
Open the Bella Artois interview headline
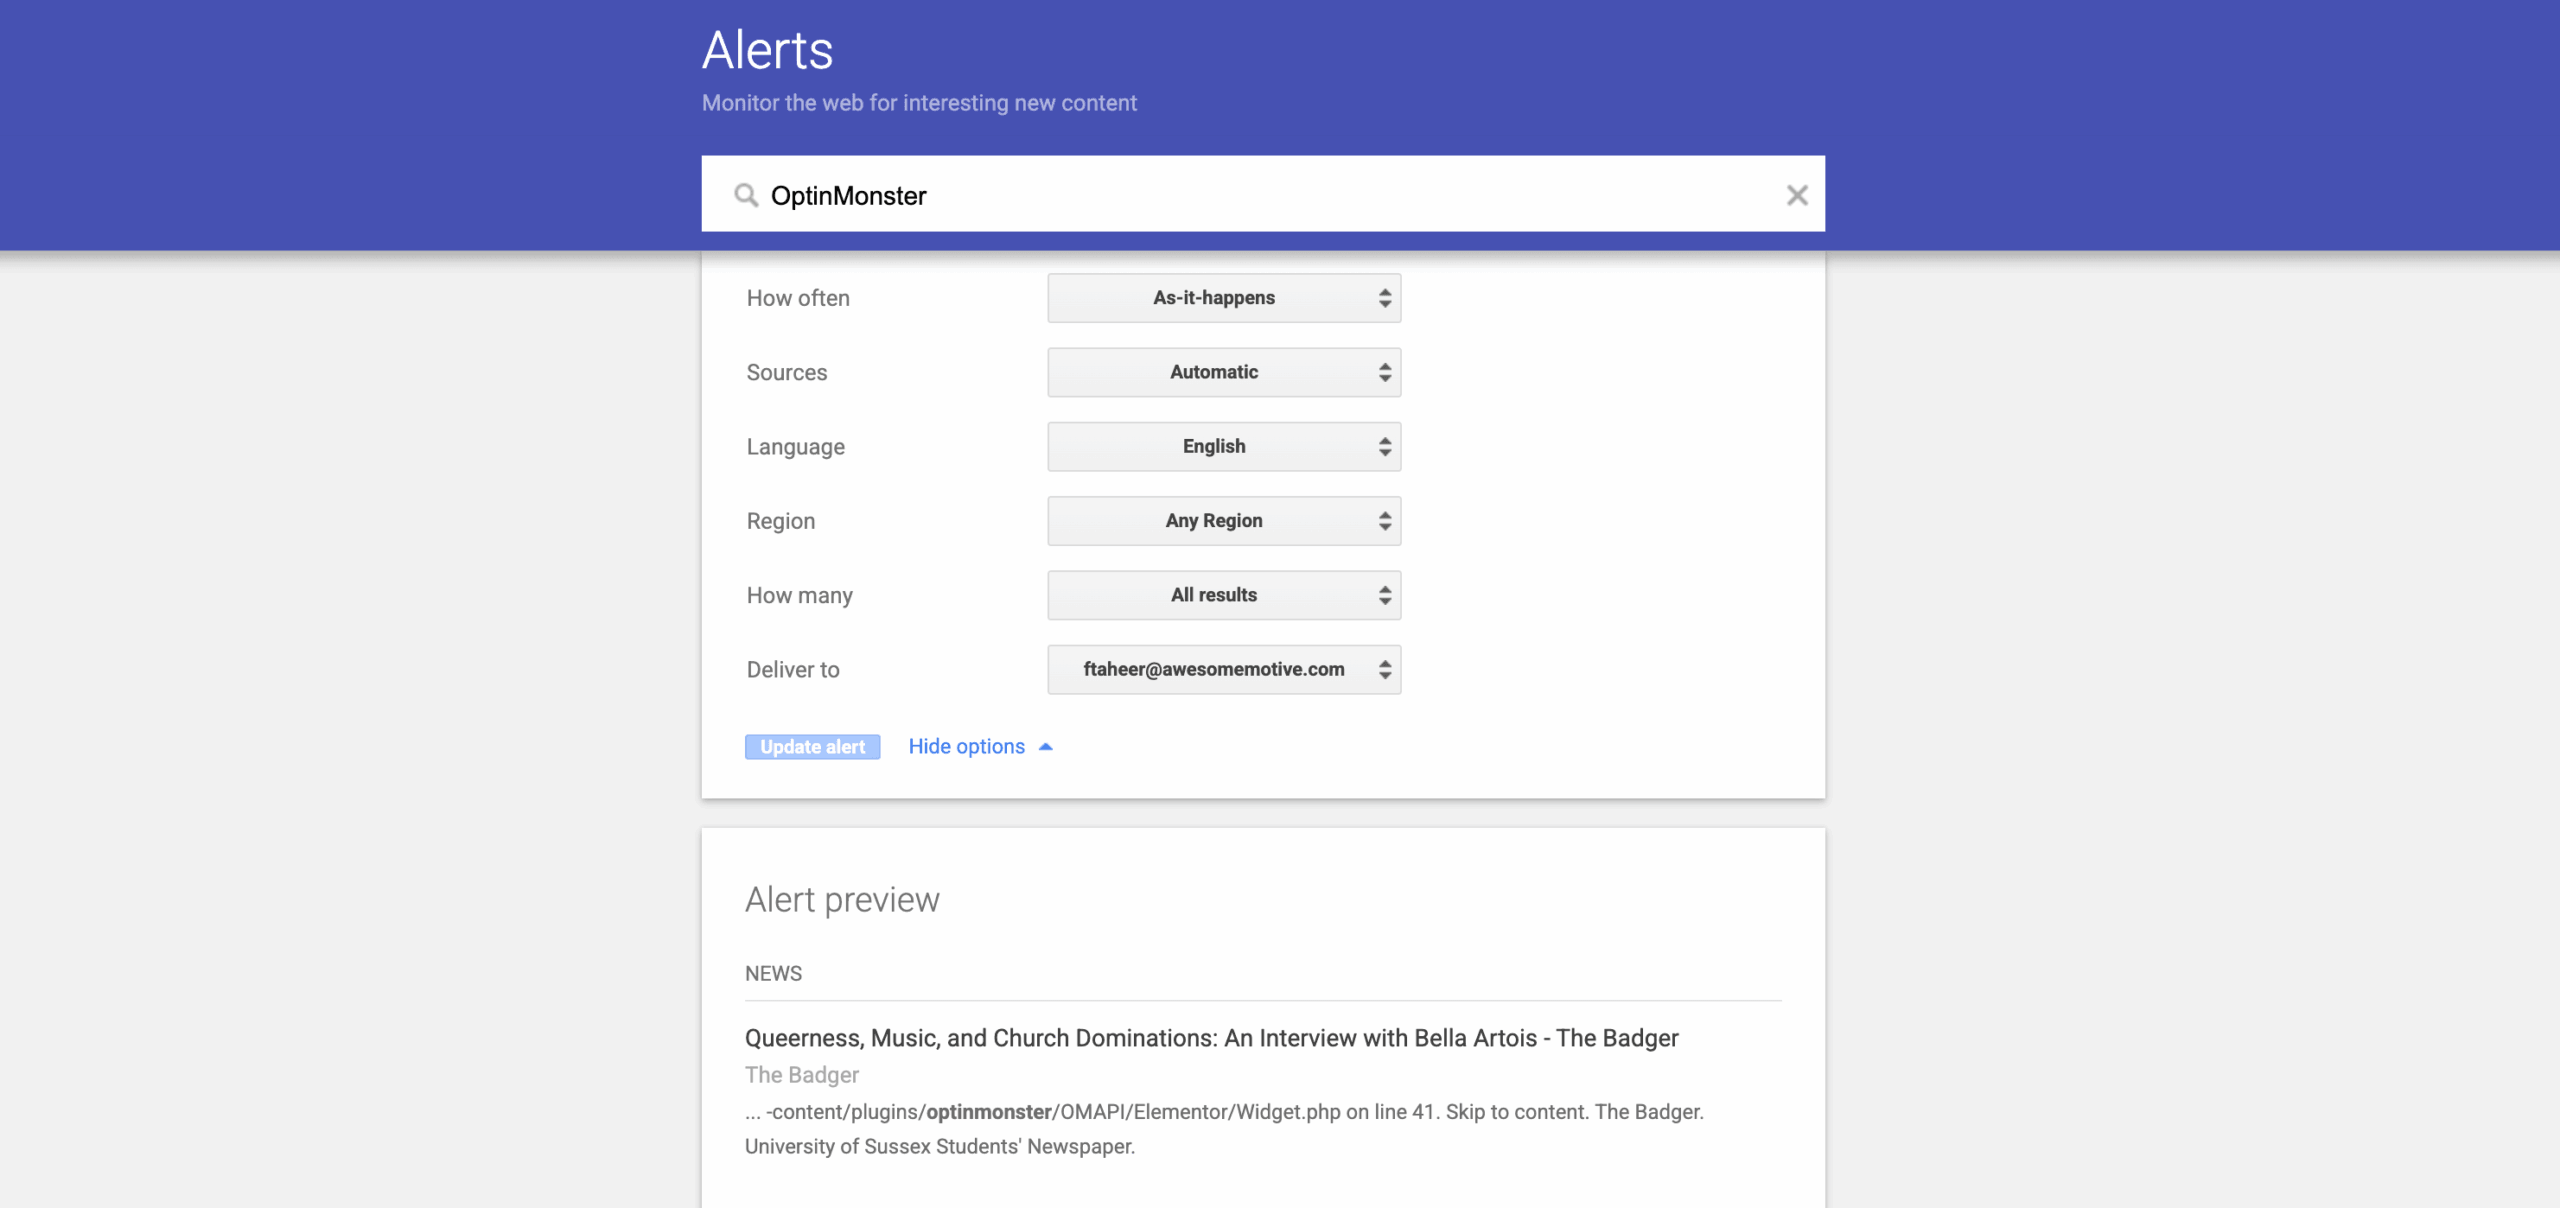pos(1211,1038)
